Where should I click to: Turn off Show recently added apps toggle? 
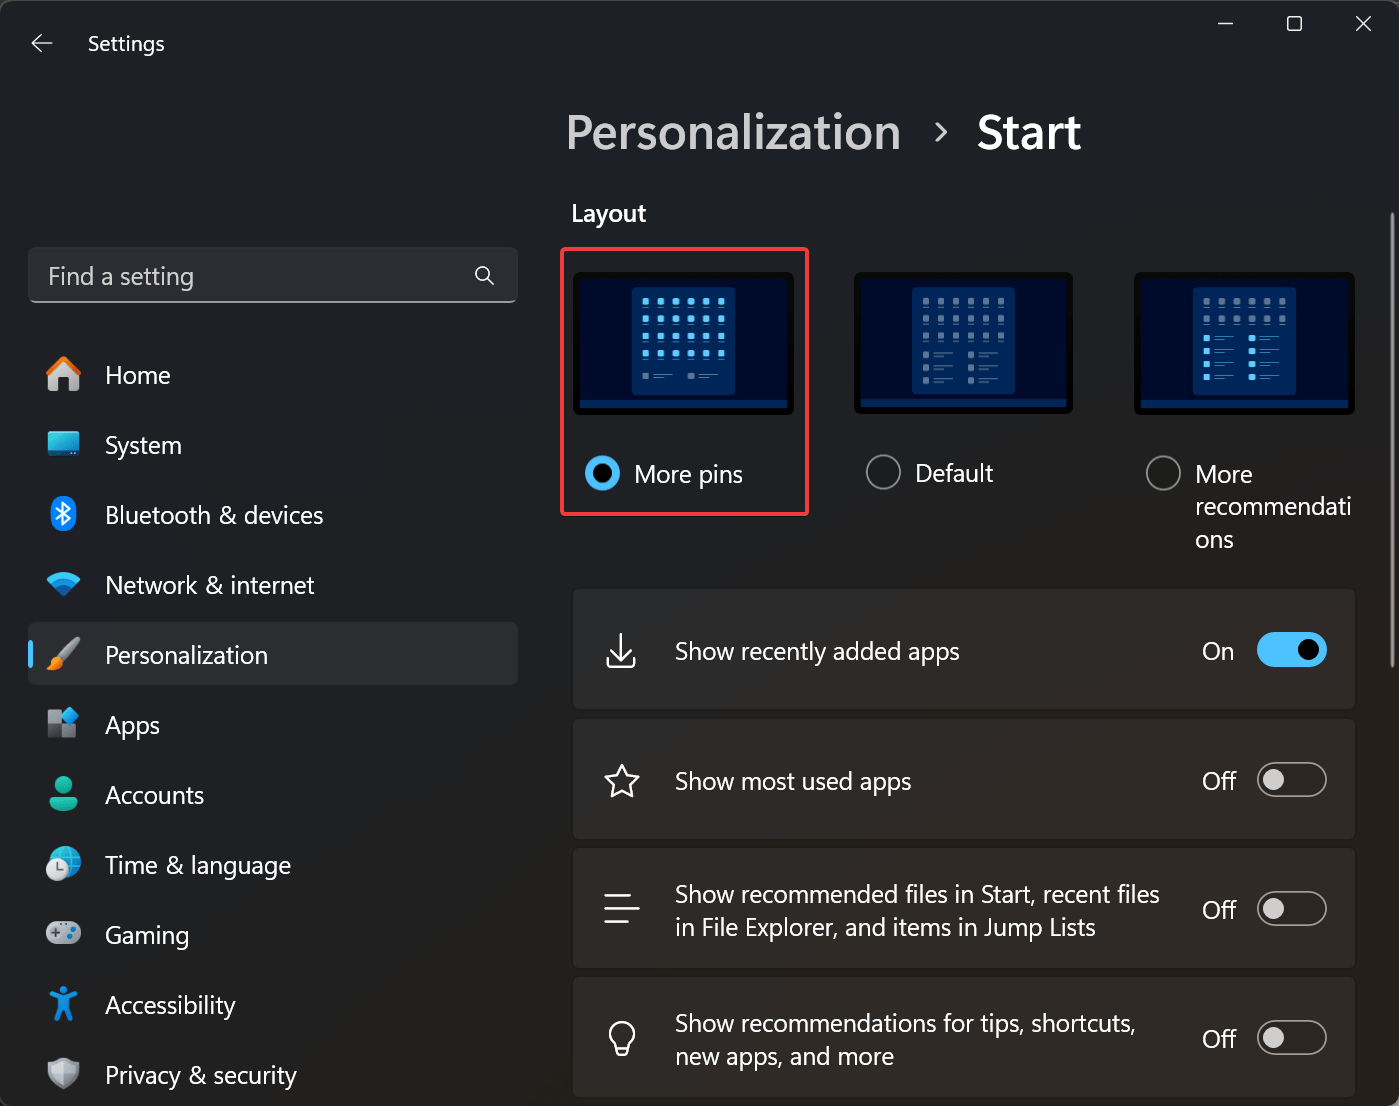click(x=1291, y=650)
